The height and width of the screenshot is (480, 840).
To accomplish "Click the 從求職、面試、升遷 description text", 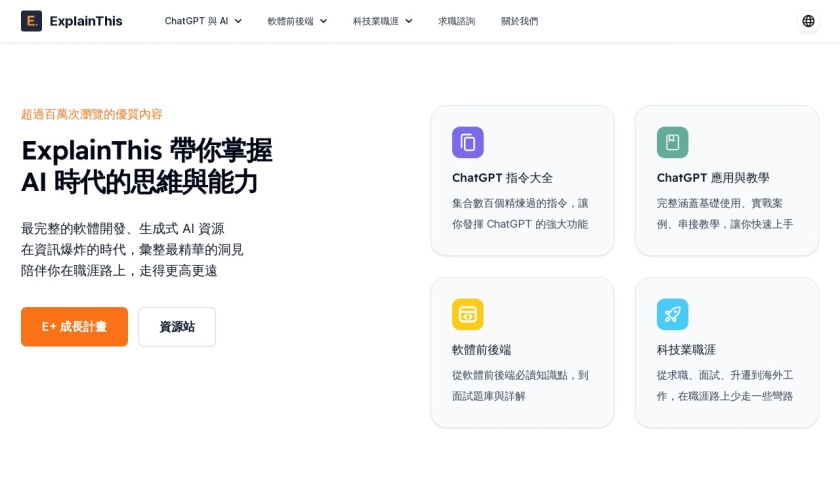I will (x=725, y=386).
